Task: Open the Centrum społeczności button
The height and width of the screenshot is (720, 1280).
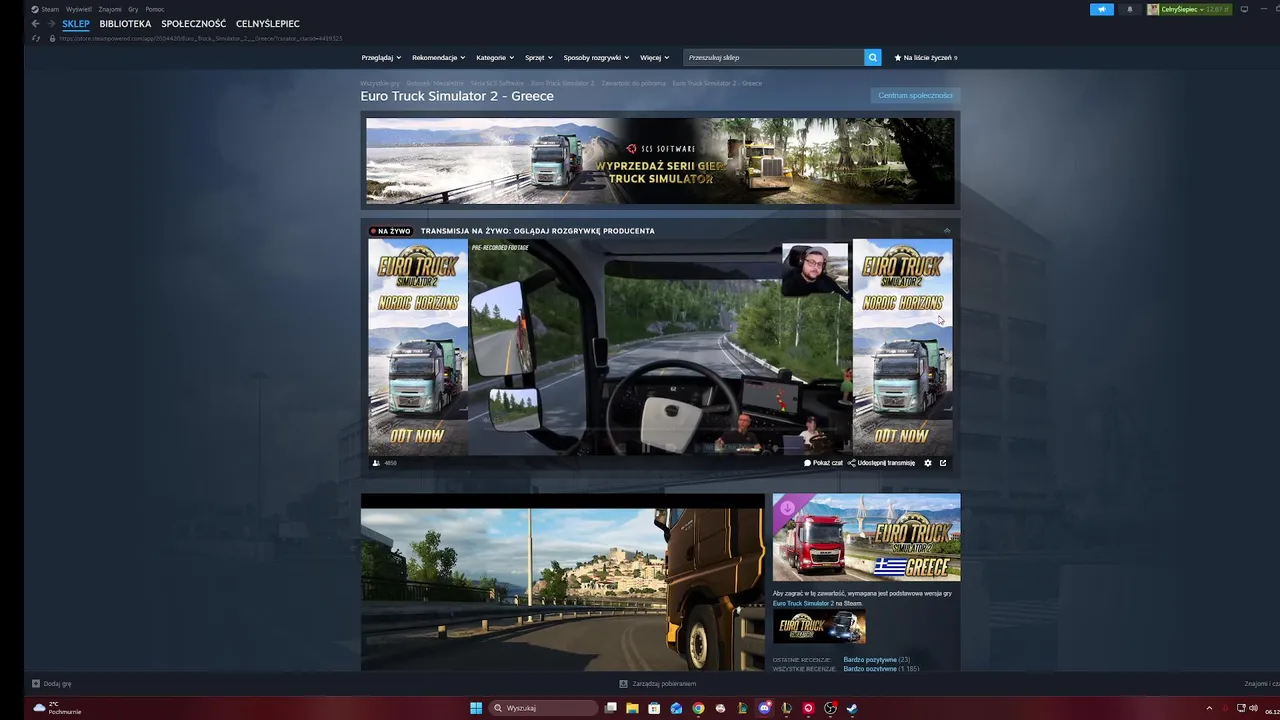Action: pos(915,95)
